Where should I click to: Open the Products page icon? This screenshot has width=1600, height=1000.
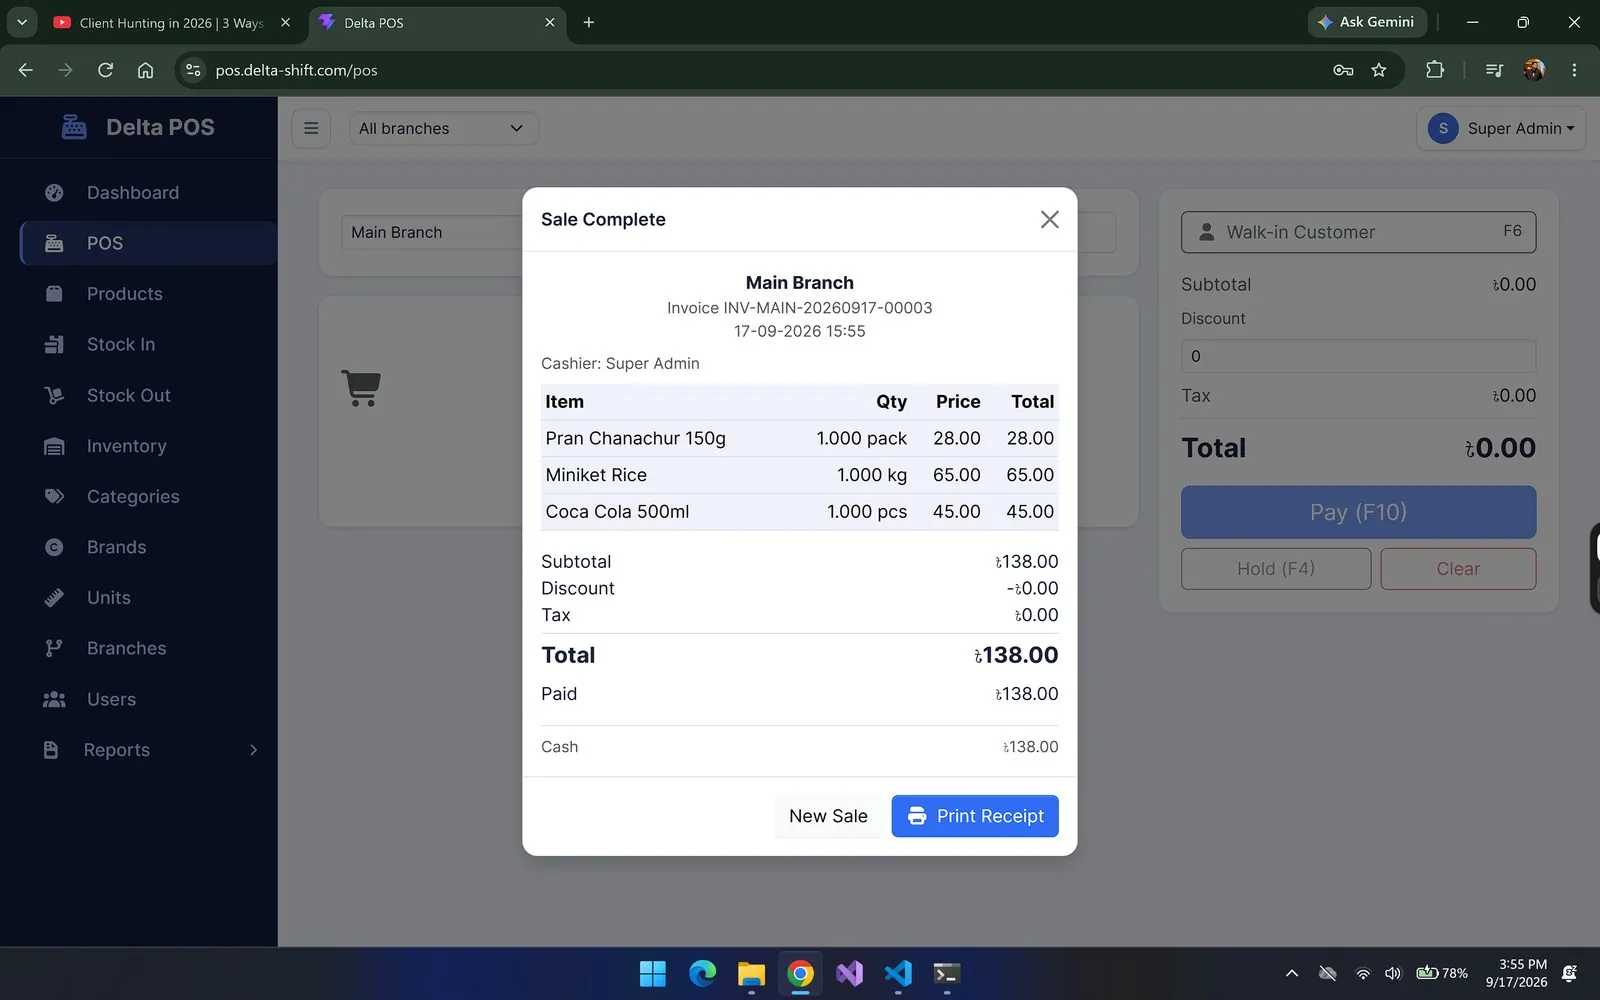click(54, 294)
